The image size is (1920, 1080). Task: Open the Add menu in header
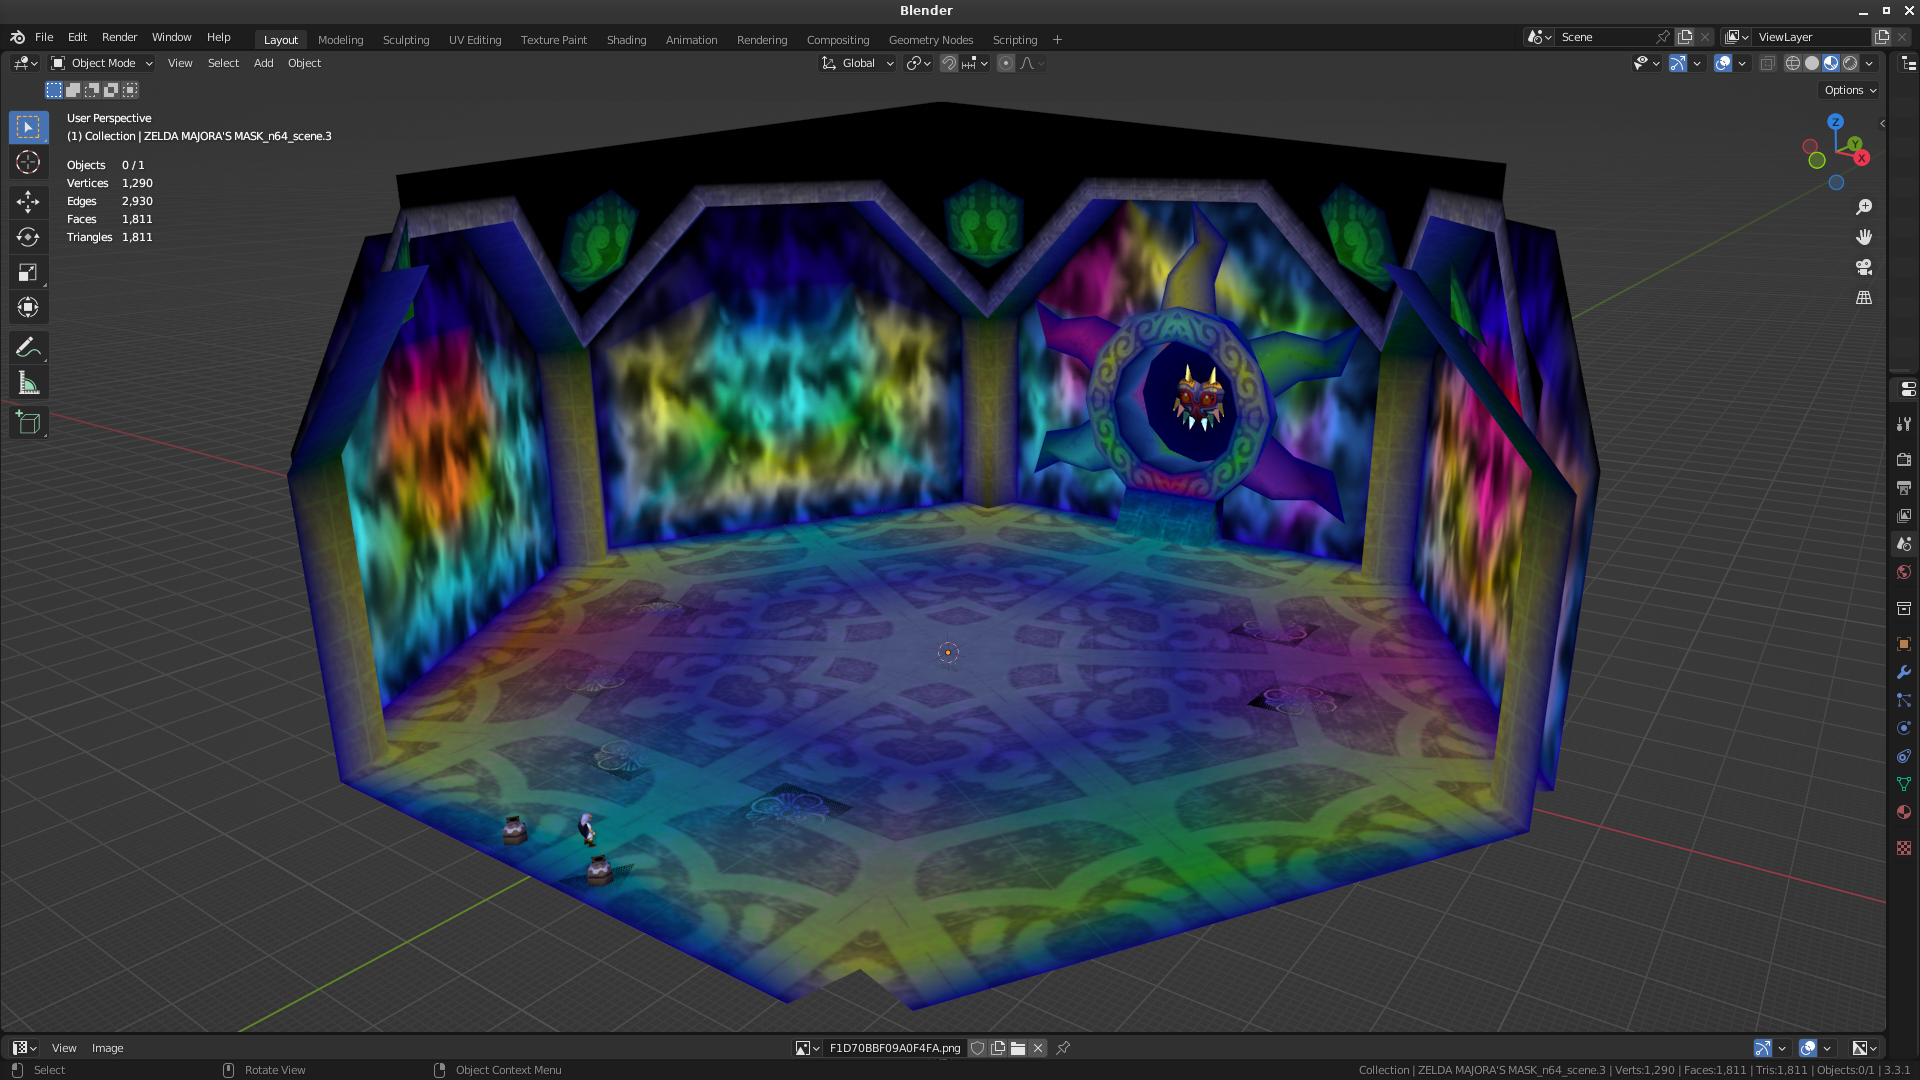pos(263,63)
